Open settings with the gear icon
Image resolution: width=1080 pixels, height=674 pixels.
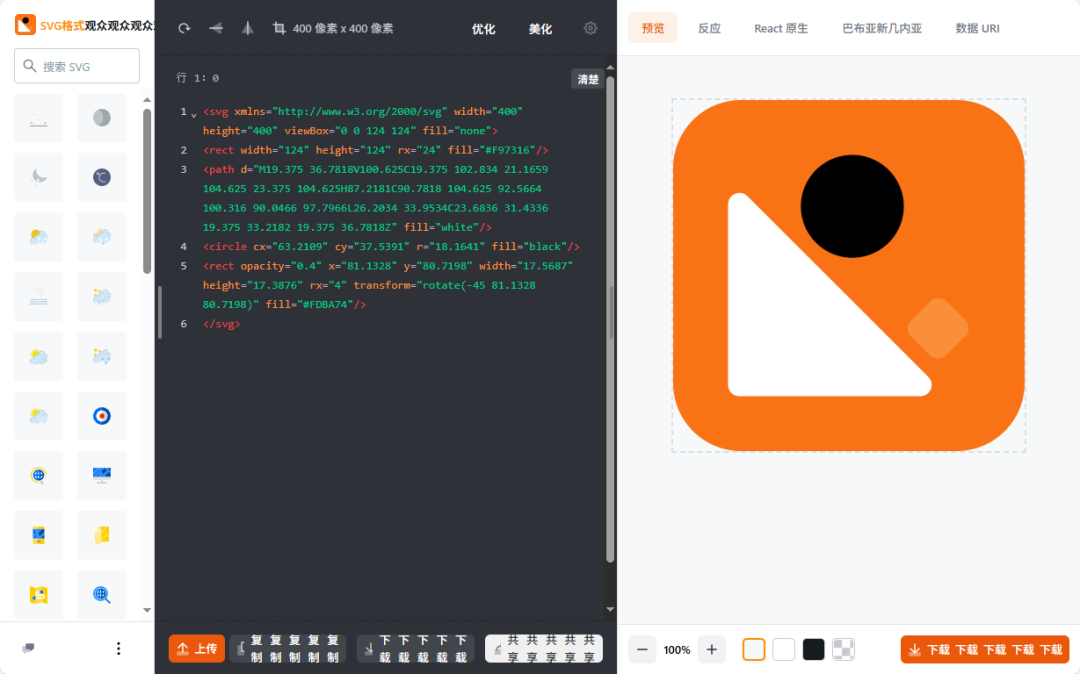[590, 29]
